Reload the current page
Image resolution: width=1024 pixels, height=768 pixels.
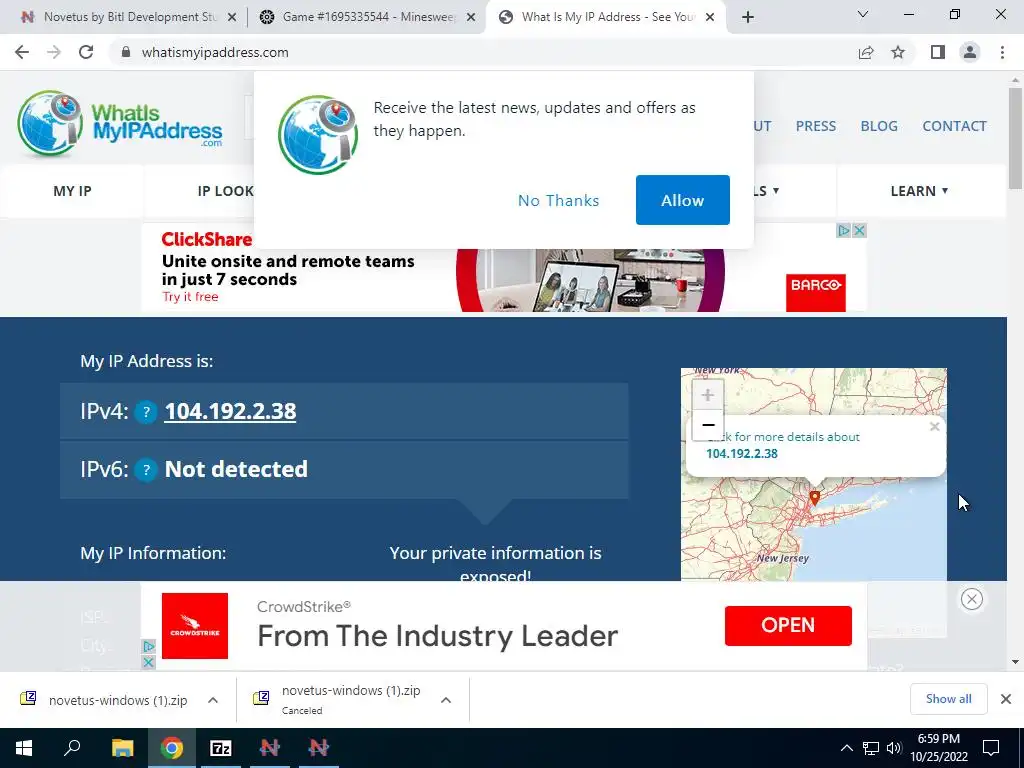click(x=86, y=52)
